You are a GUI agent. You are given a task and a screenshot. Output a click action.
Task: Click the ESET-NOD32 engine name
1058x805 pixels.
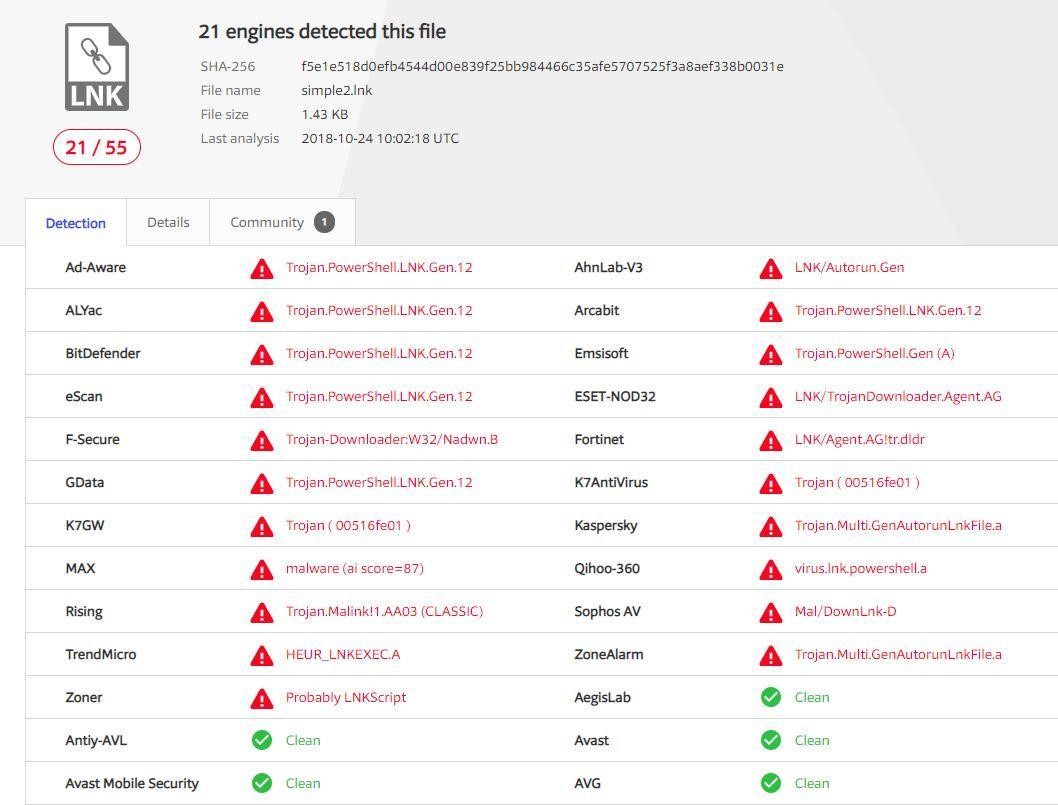click(x=615, y=396)
